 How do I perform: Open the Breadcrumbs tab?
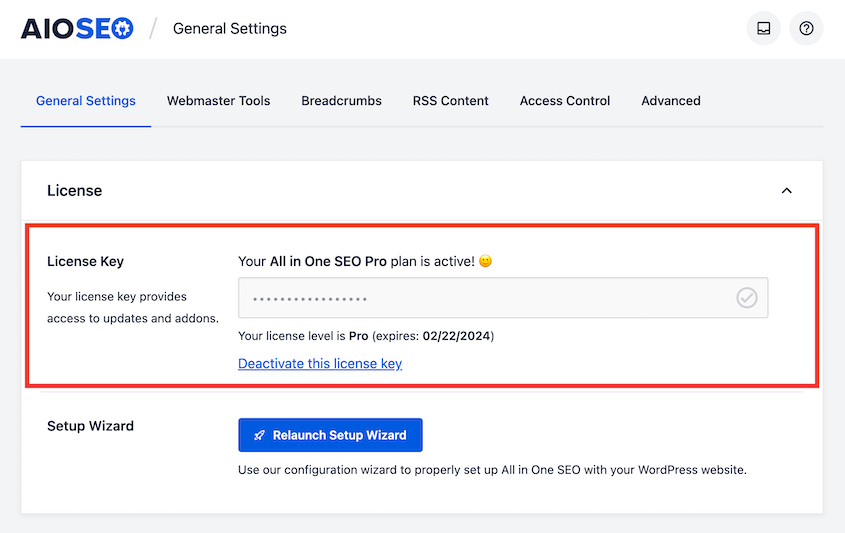click(x=341, y=101)
